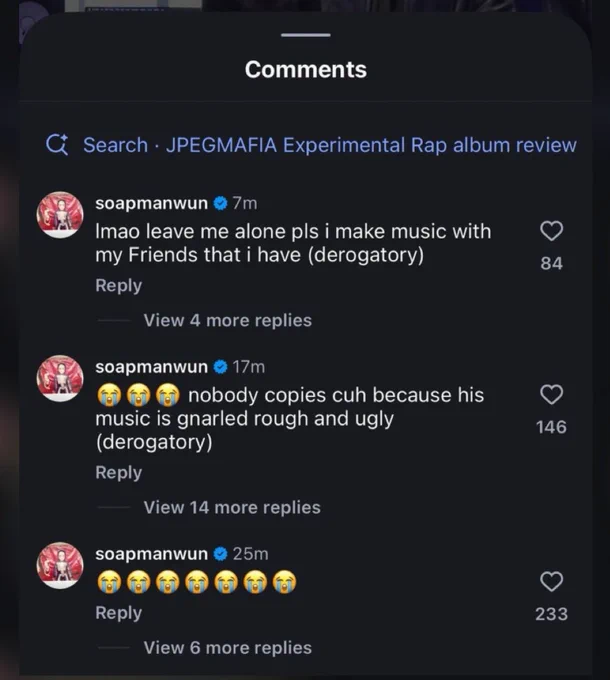Tap verified badge on 17m comment
This screenshot has height=680, width=610.
click(x=221, y=367)
